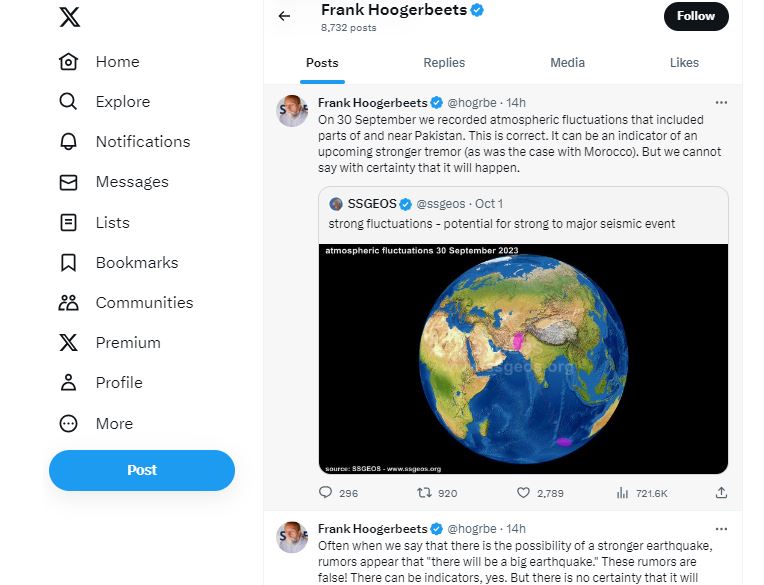The image size is (764, 585).
Task: Open the reply icon on first post
Action: (x=325, y=493)
